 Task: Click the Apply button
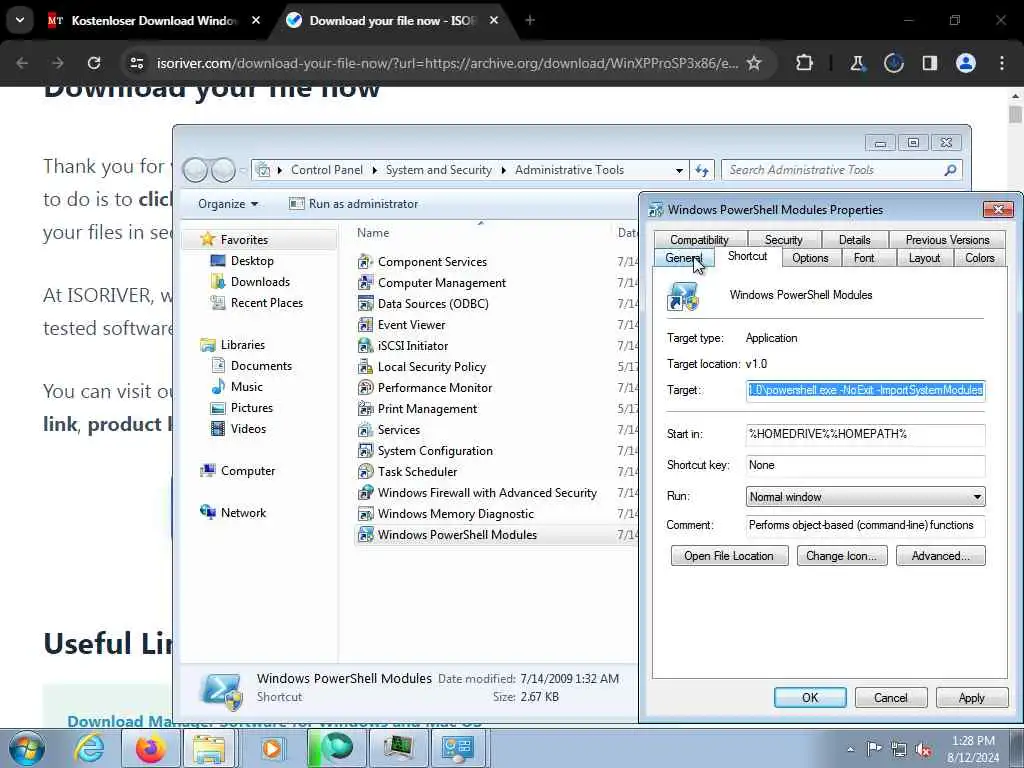972,697
